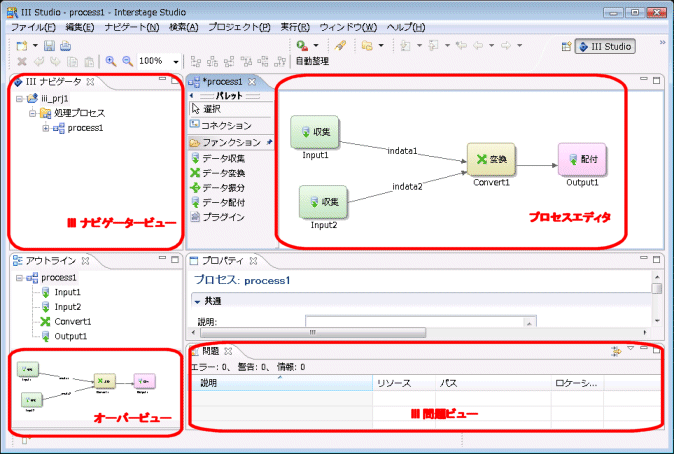This screenshot has width=674, height=454.
Task: Click the Undo arrow icon
Action: [x=39, y=61]
